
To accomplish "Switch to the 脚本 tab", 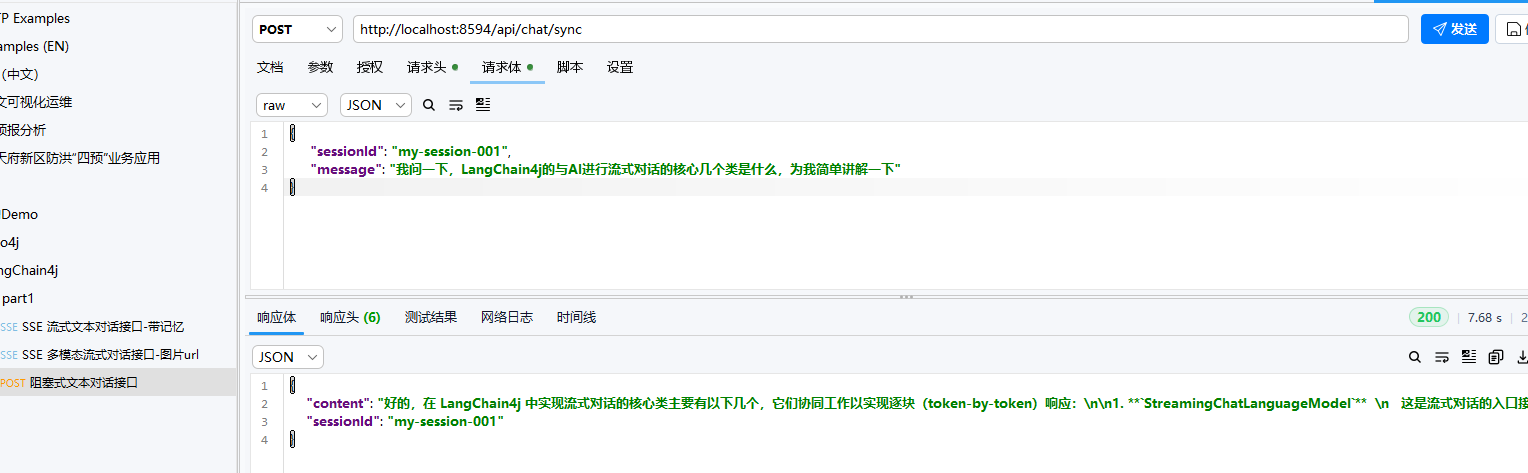I will [570, 67].
